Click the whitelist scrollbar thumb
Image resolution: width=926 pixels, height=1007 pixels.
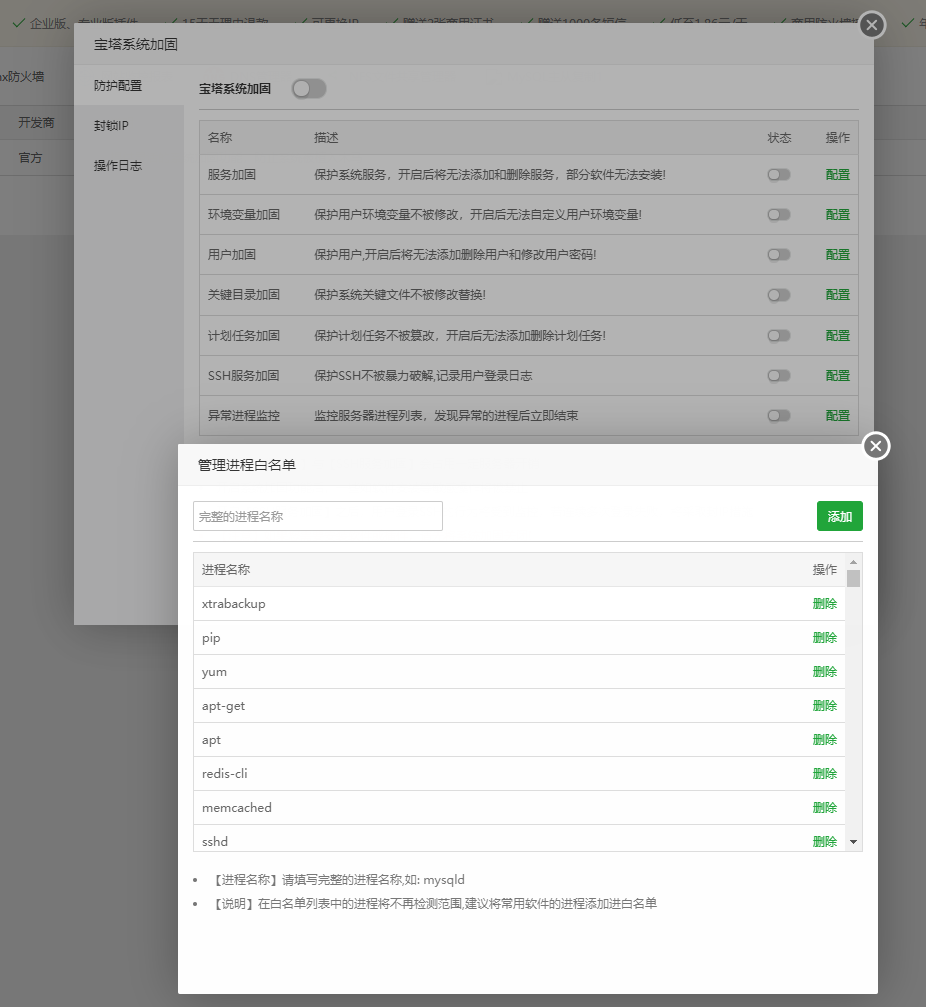tap(853, 578)
